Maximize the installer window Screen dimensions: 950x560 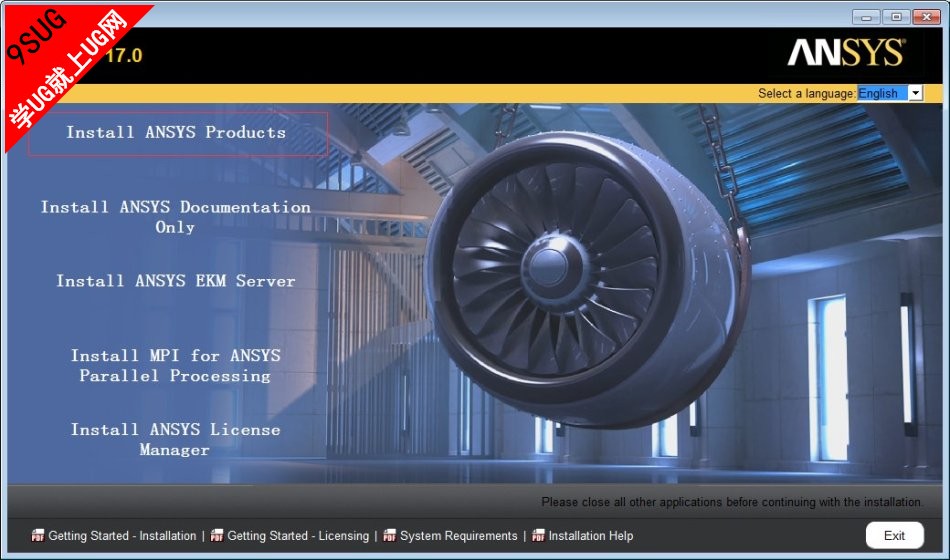click(896, 17)
